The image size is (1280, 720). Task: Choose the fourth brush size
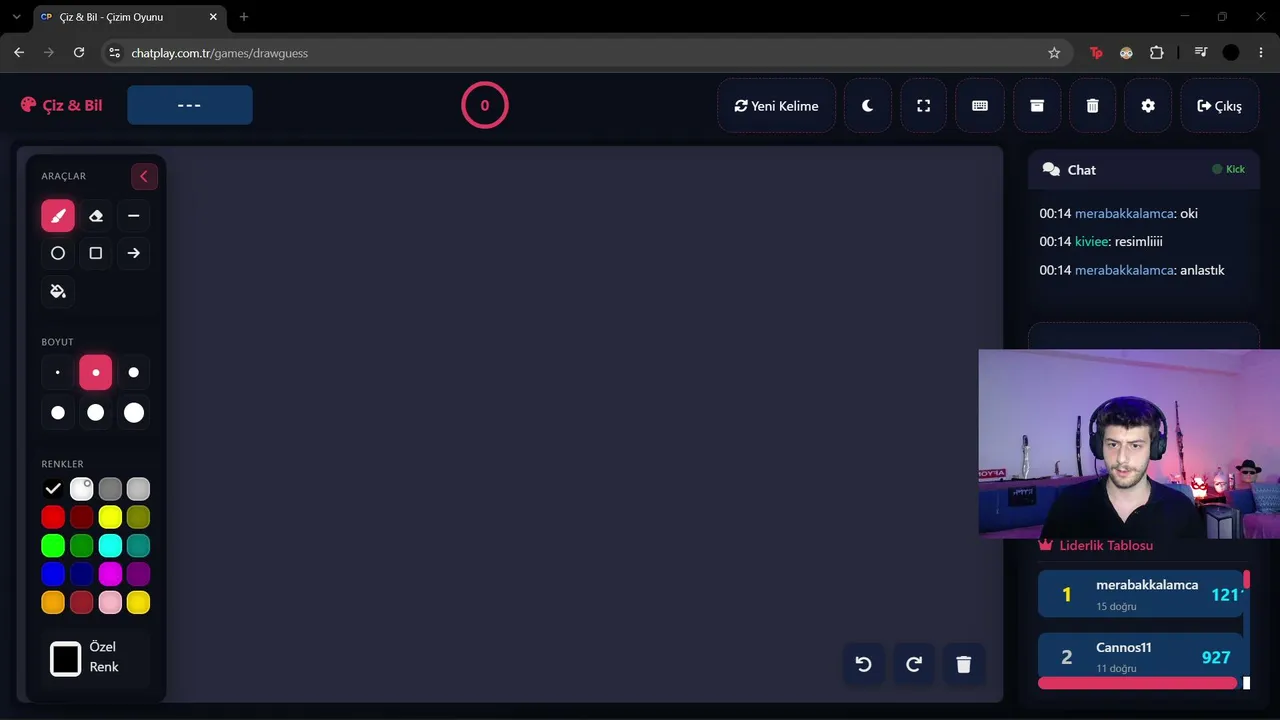tap(58, 412)
